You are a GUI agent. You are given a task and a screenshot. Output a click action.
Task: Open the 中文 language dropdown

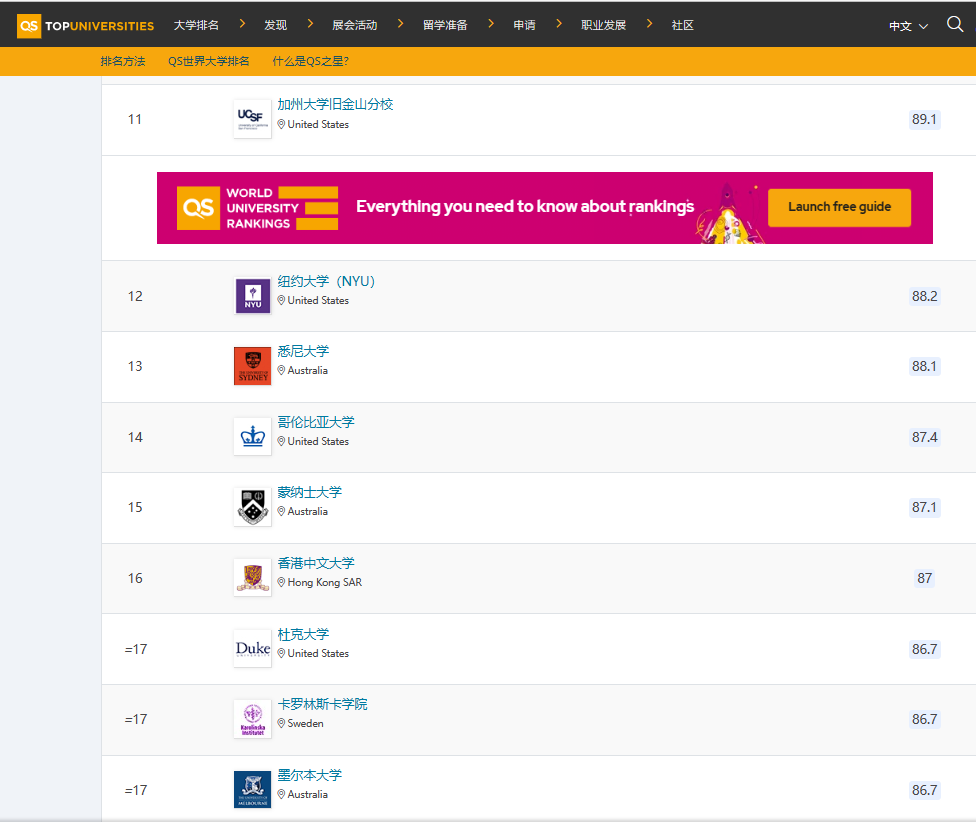[x=908, y=26]
